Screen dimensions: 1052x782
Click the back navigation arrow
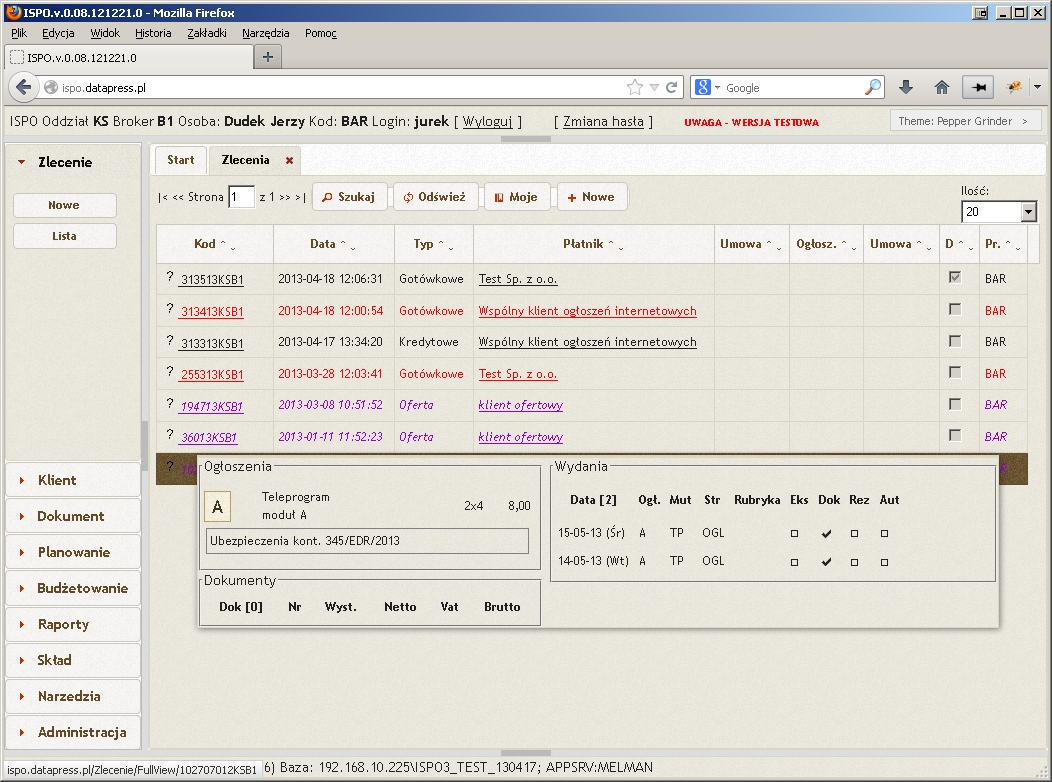pyautogui.click(x=22, y=87)
